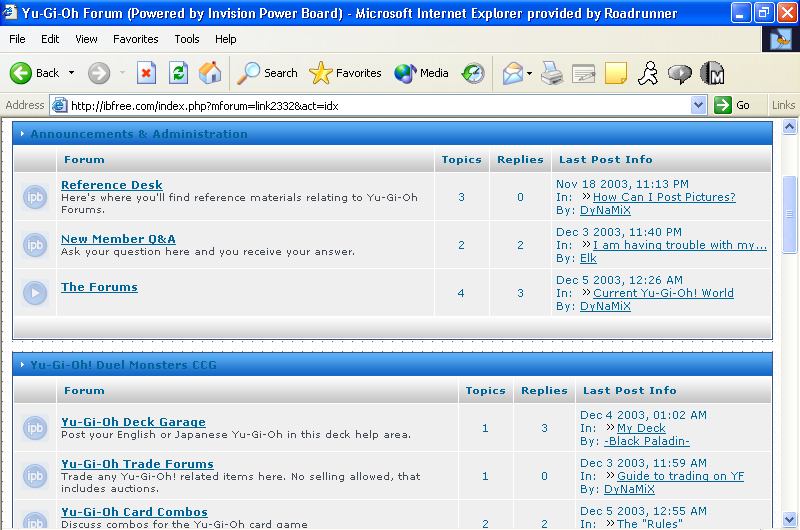The image size is (800, 530).
Task: Go back with the Back arrow button
Action: (34, 73)
